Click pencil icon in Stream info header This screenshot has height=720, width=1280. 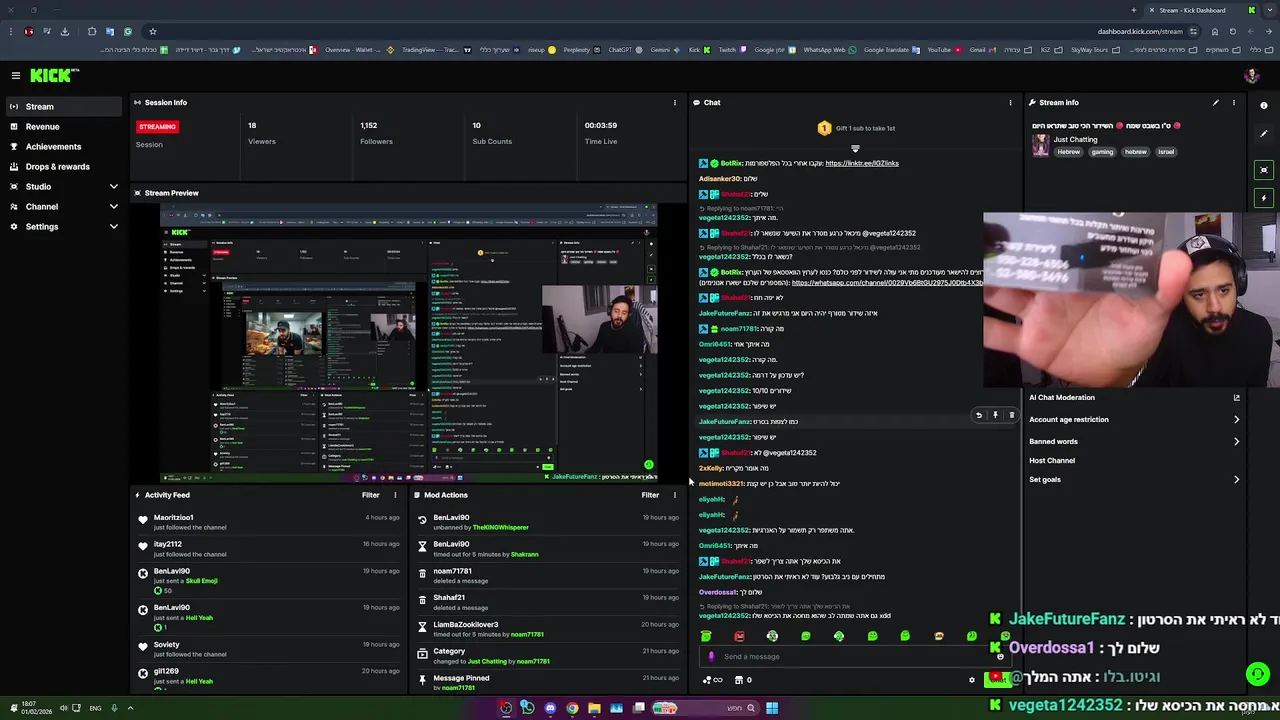pyautogui.click(x=1216, y=102)
